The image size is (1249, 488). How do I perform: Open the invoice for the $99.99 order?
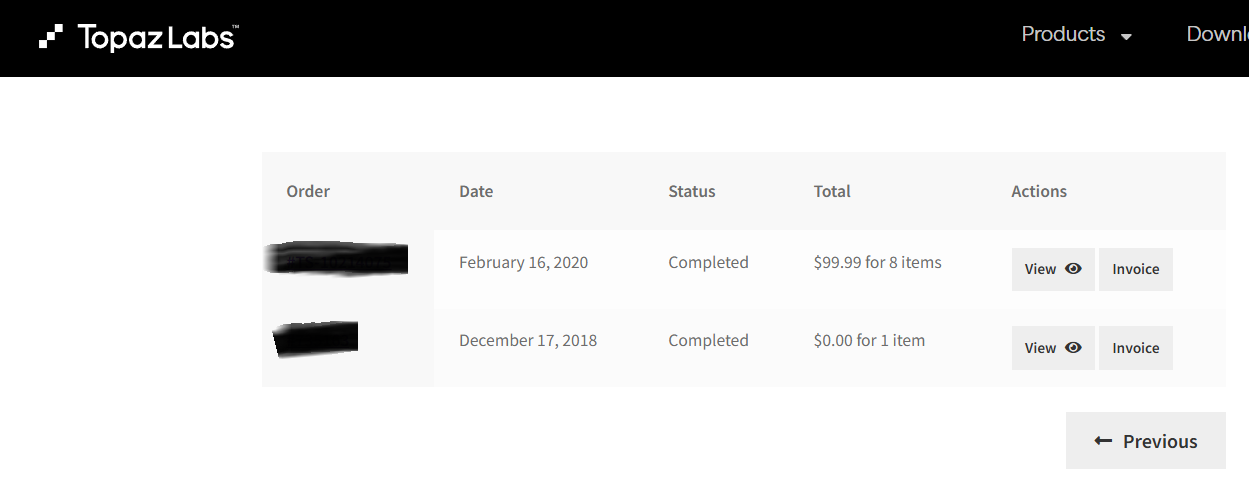1136,269
